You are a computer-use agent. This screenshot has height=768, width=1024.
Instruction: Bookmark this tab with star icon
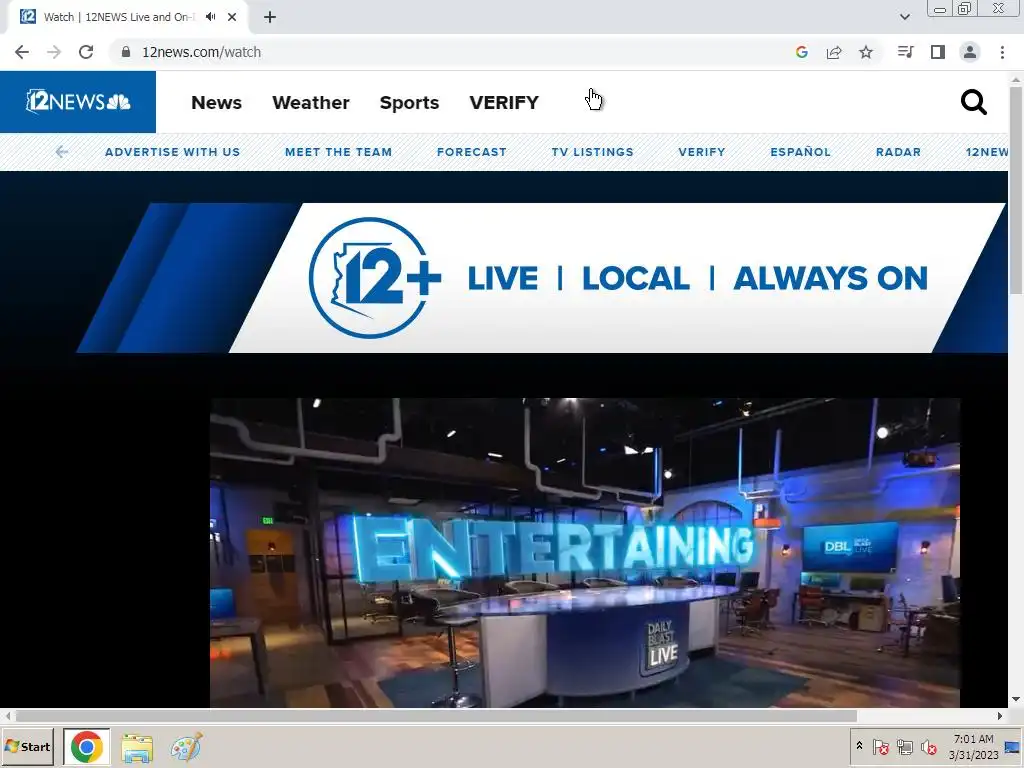(x=865, y=52)
